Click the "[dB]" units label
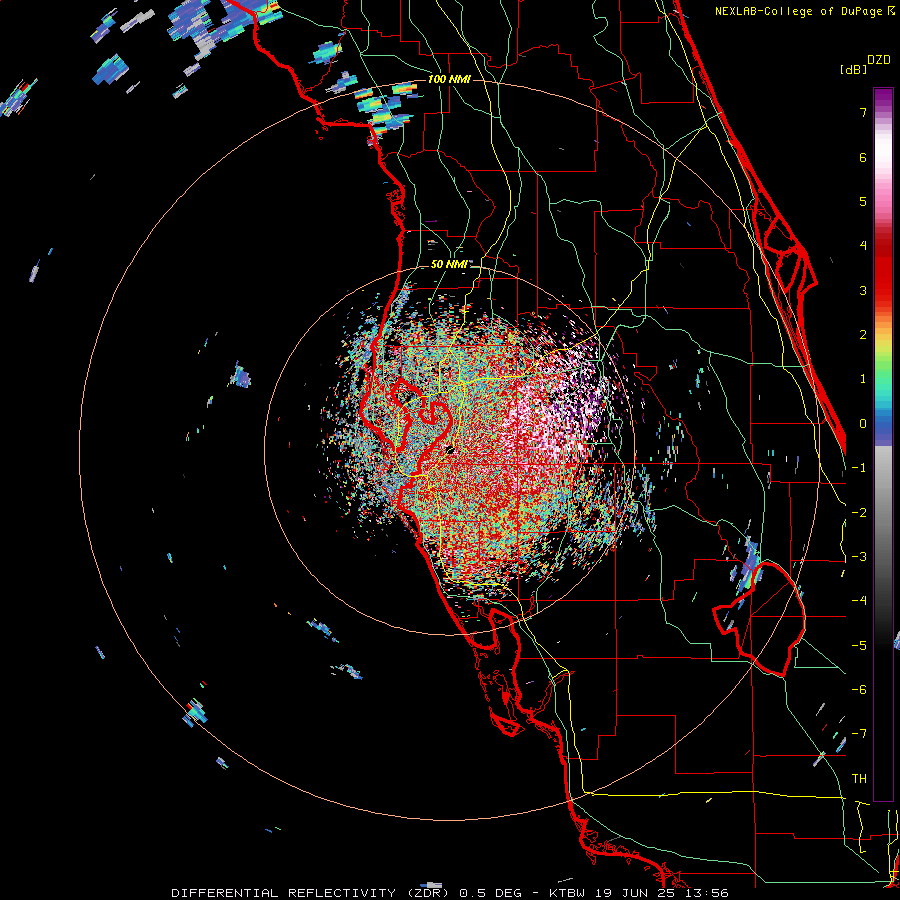The width and height of the screenshot is (900, 900). pos(853,69)
